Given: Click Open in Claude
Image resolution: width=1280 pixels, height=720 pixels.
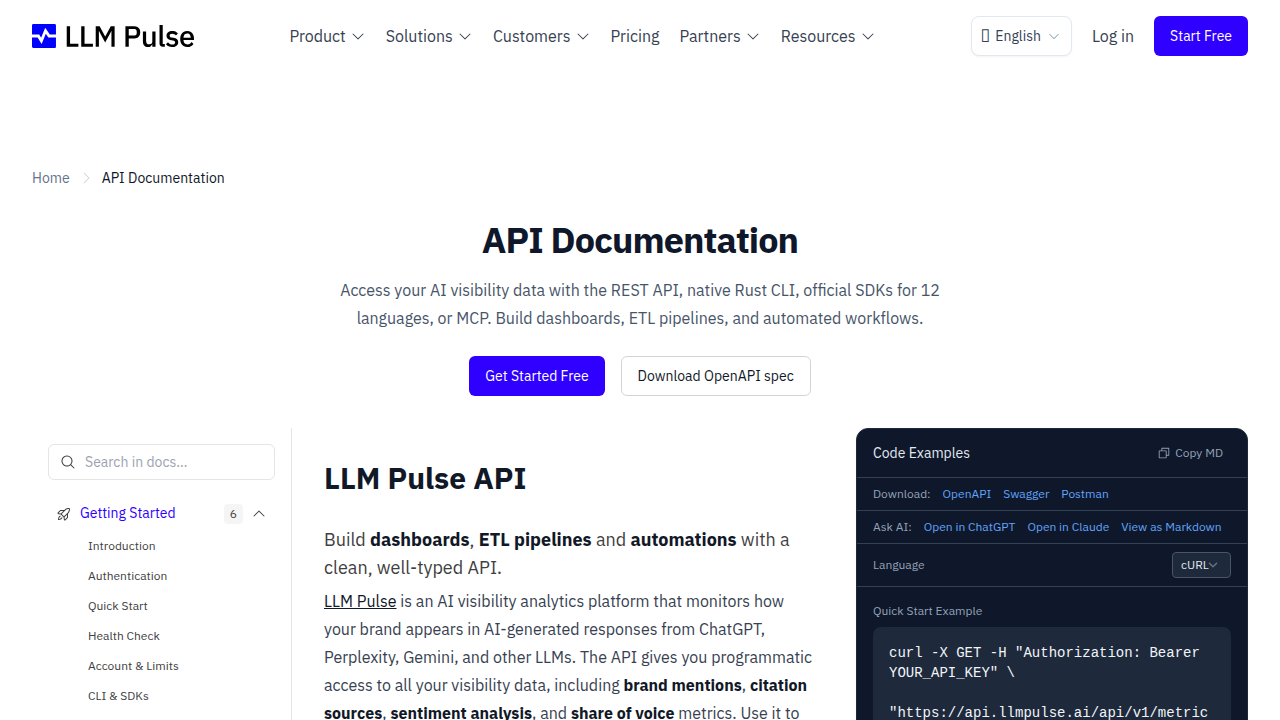Looking at the screenshot, I should coord(1068,527).
